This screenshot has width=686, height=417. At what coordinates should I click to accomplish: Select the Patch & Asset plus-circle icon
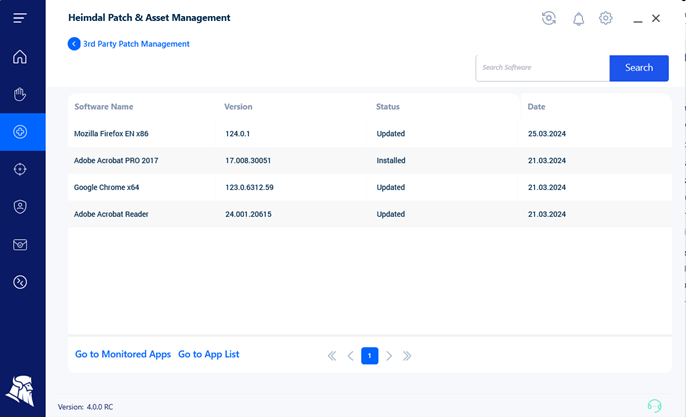point(20,132)
